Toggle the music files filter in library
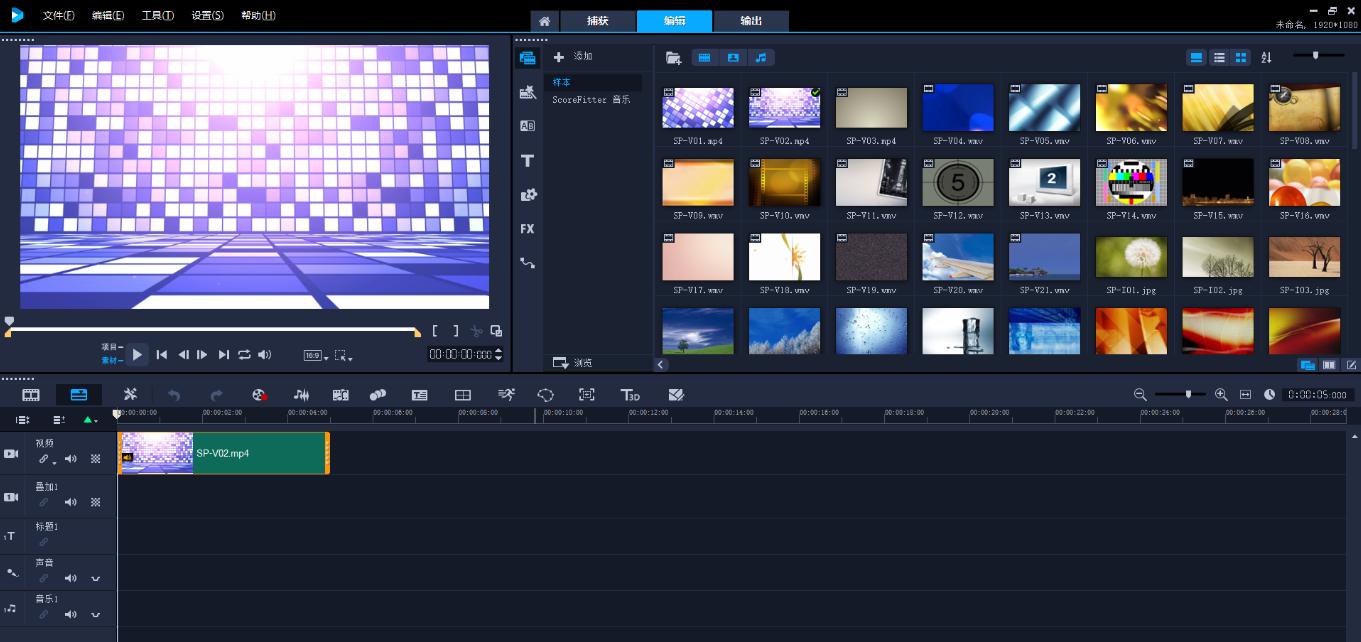 [x=761, y=58]
